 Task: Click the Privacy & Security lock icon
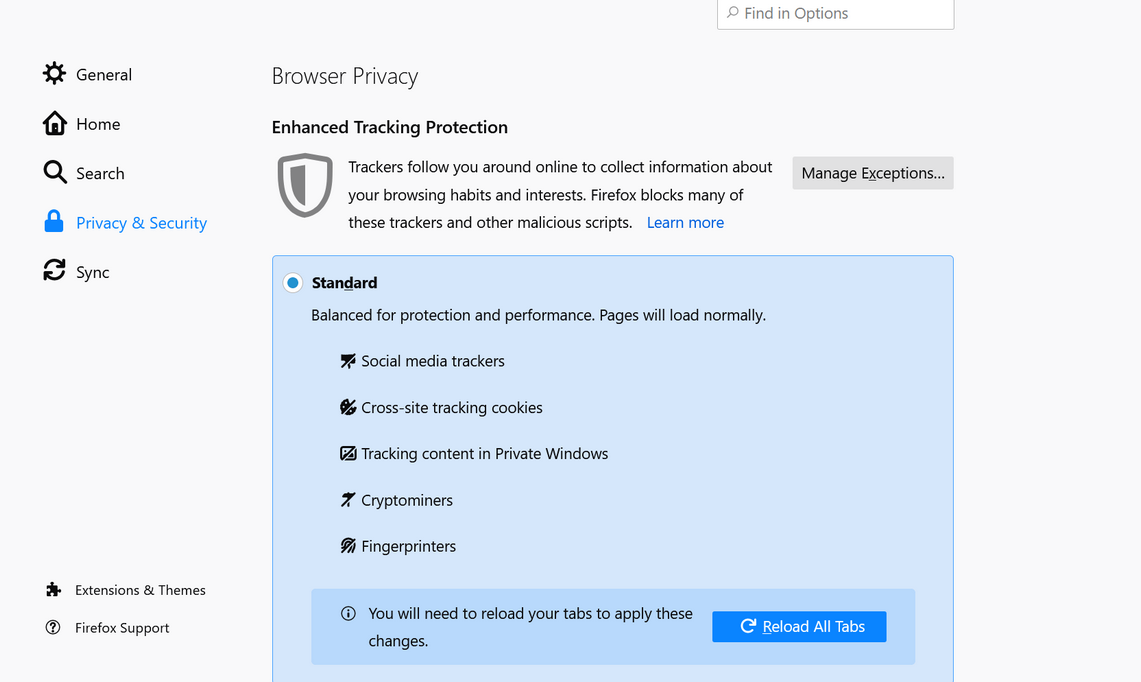(x=54, y=222)
